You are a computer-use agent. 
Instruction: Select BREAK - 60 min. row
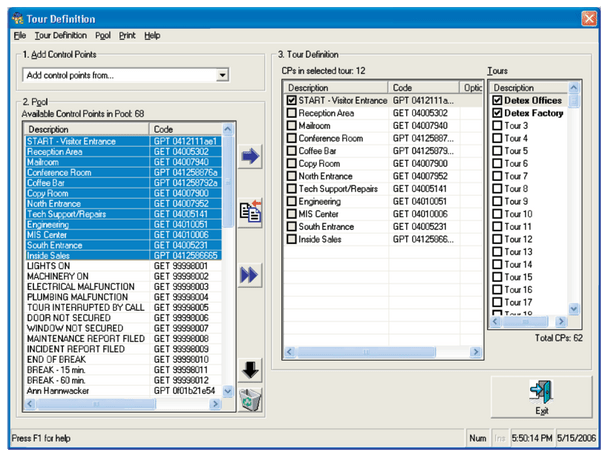click(123, 380)
